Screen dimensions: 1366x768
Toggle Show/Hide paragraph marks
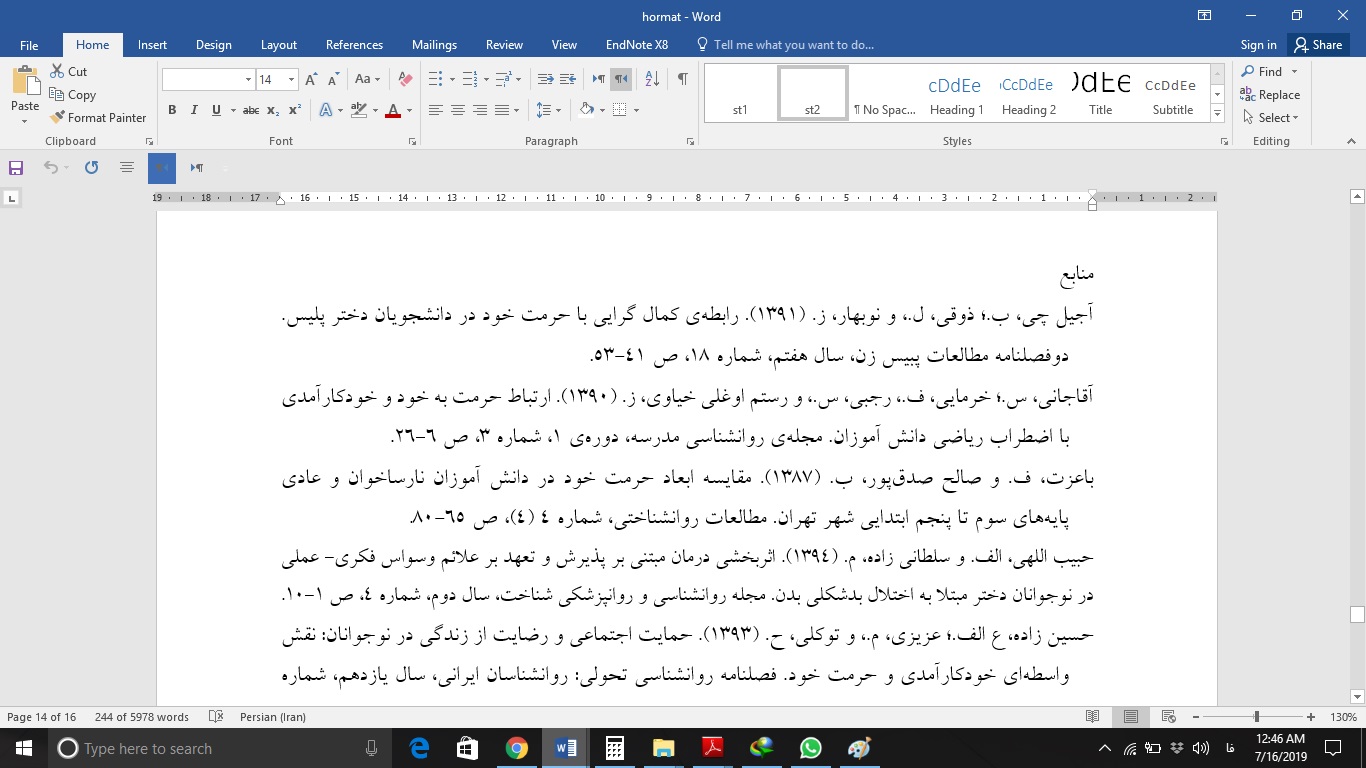683,78
